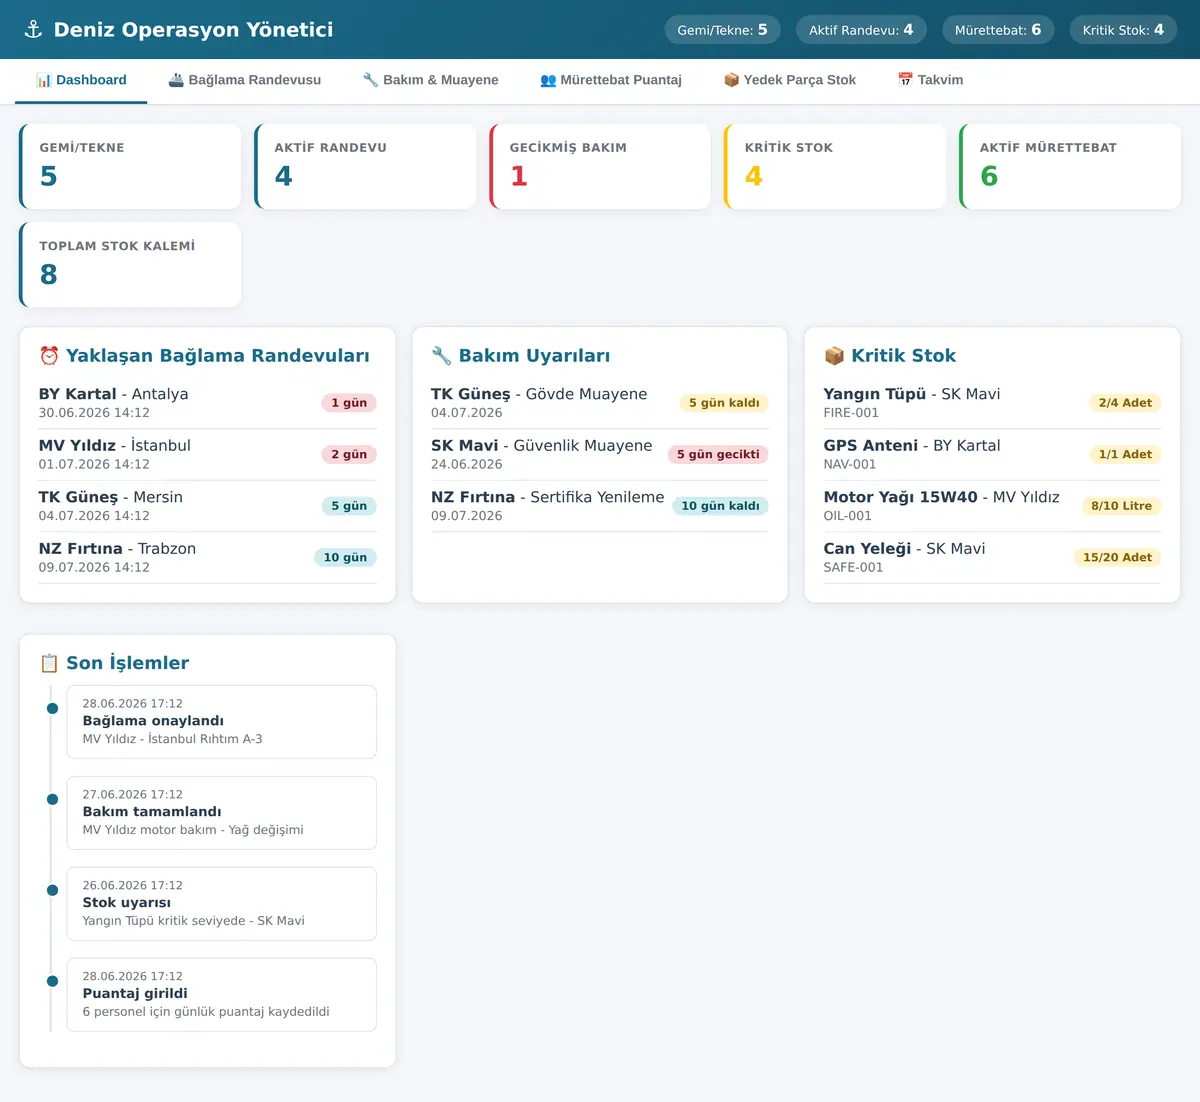Click the Can Yeleği - SK Mavi stock item
The image size is (1200, 1102).
click(x=992, y=557)
